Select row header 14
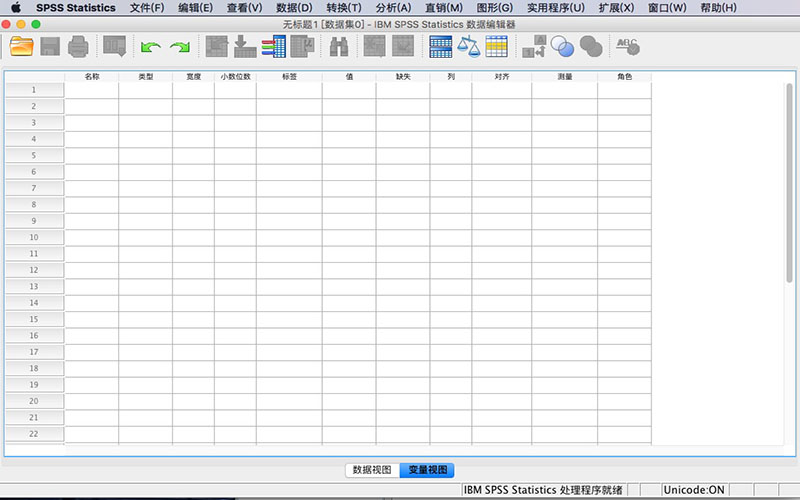Screen dimensions: 800x500 (34, 303)
